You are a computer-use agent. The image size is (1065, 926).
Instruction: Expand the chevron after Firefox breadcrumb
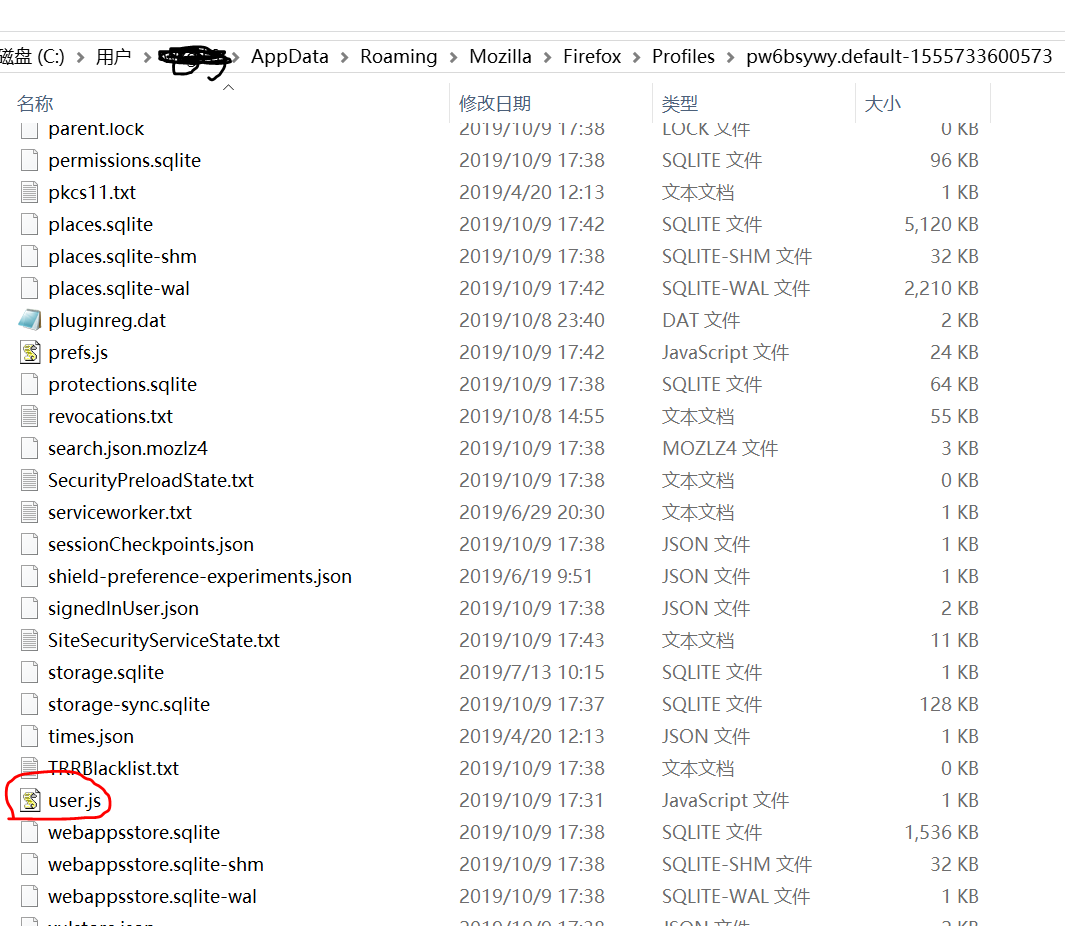click(636, 57)
